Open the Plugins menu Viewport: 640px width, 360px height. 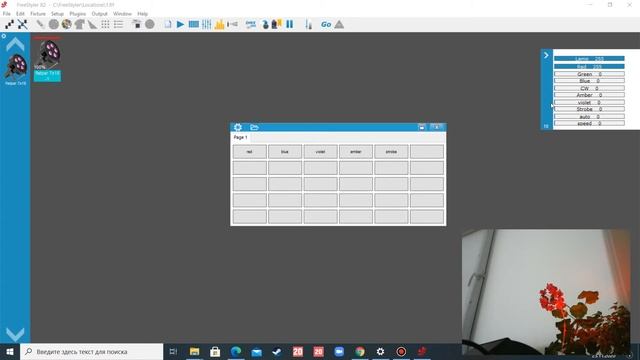coord(78,14)
